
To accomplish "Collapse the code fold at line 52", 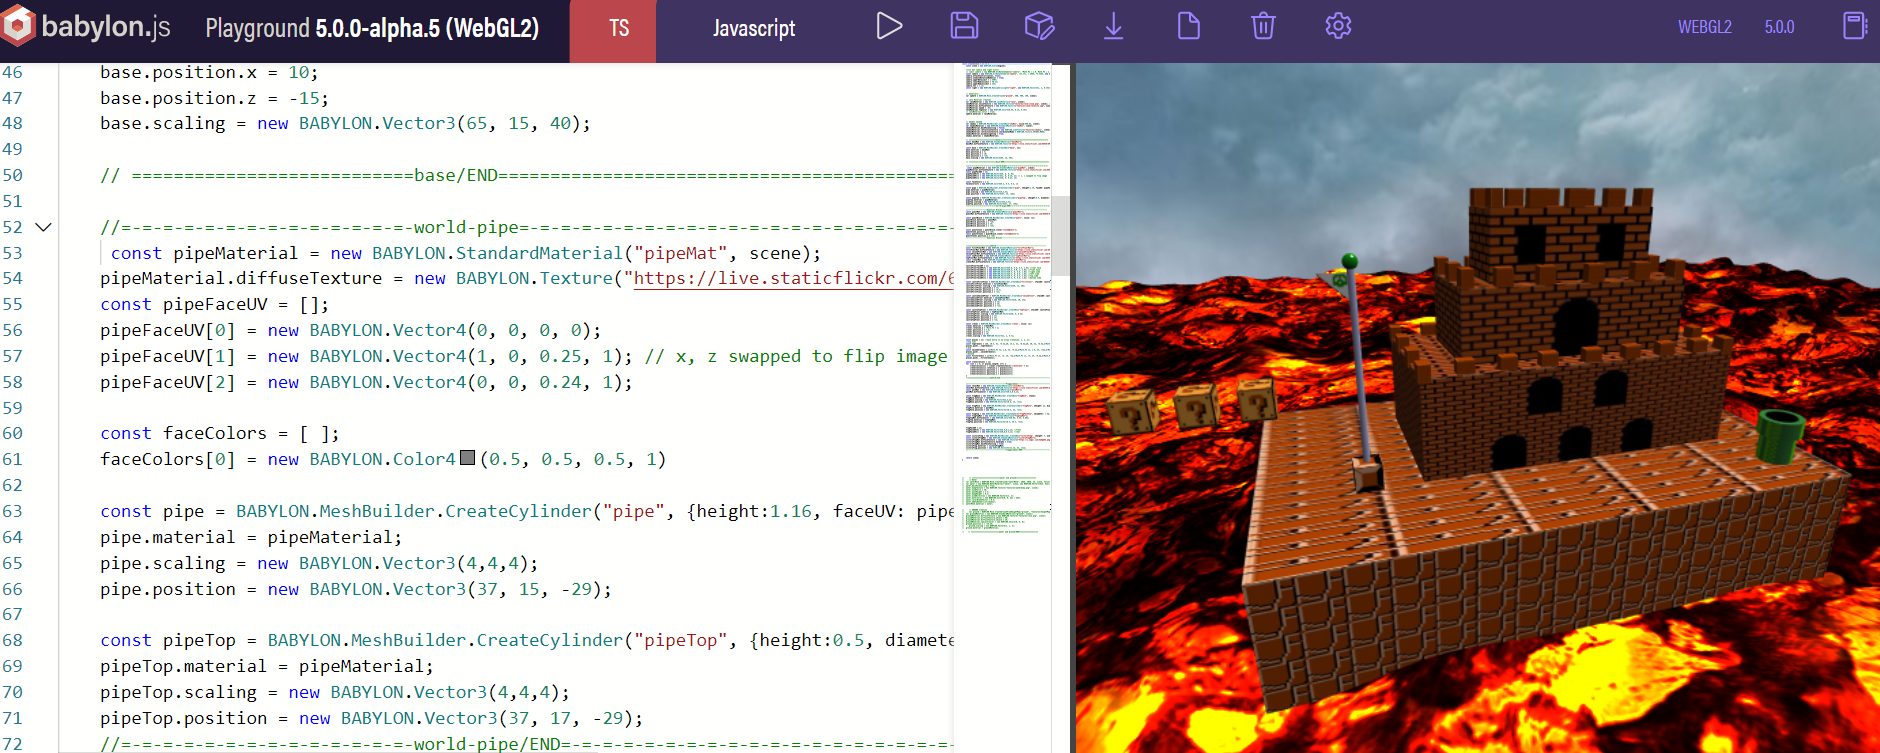I will (x=43, y=227).
